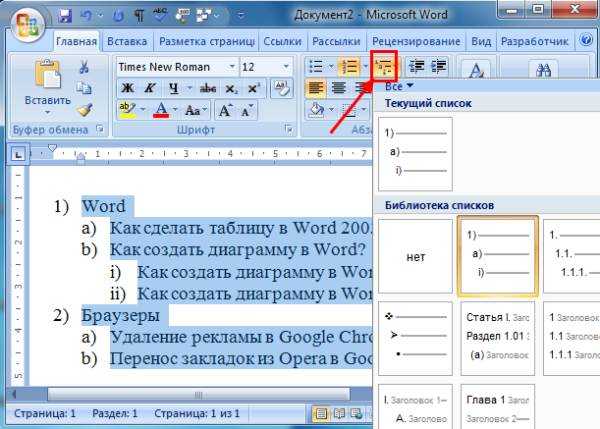Screen dimensions: 600x429
Task: Select the 'нет' list option
Action: (416, 257)
